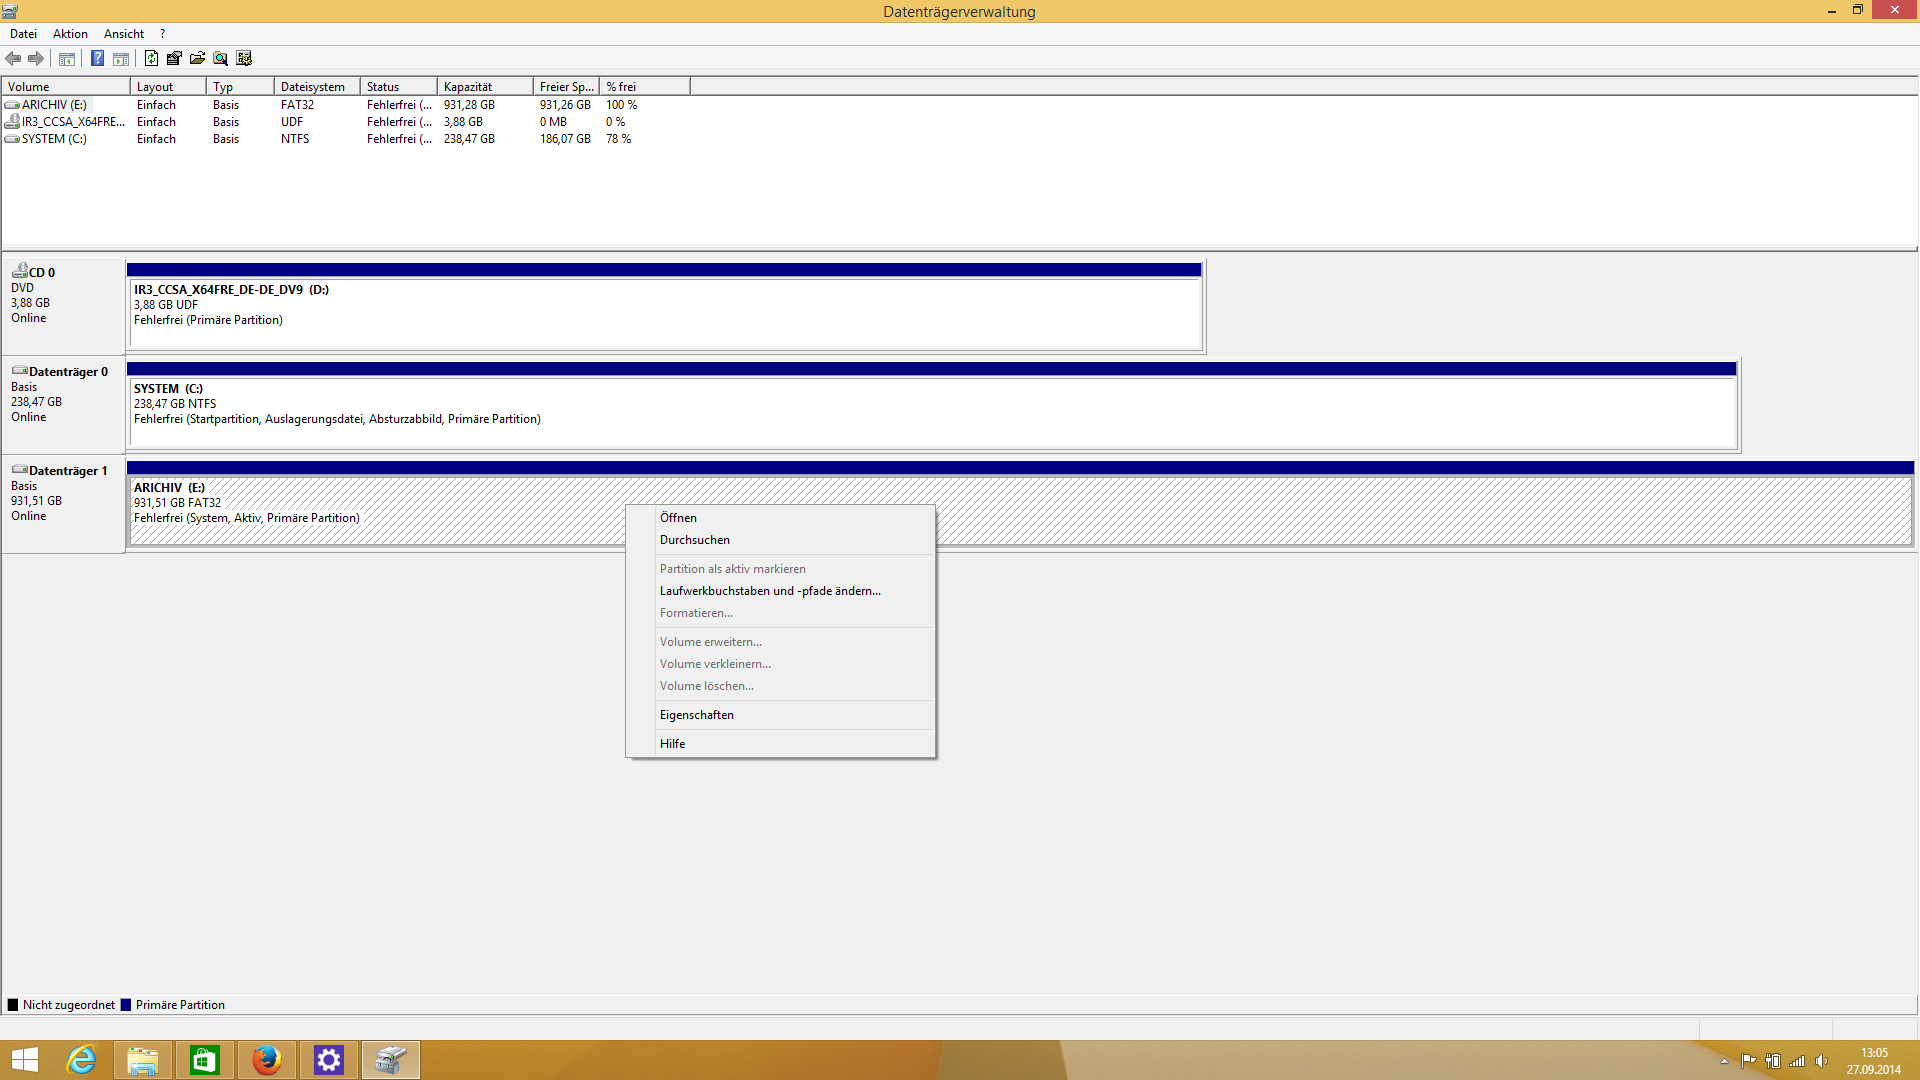The image size is (1920, 1080).
Task: Show hidden tray icons arrow
Action: [1724, 1061]
